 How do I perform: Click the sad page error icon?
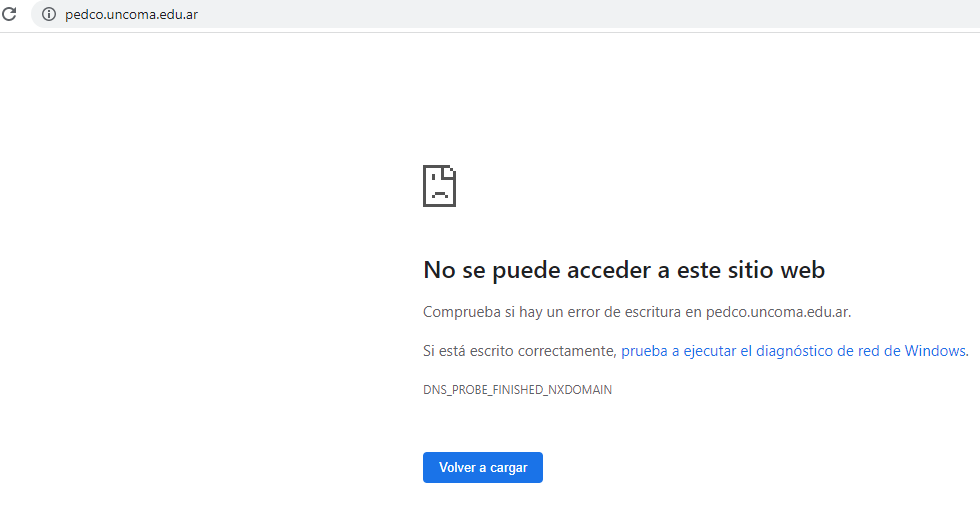click(439, 186)
